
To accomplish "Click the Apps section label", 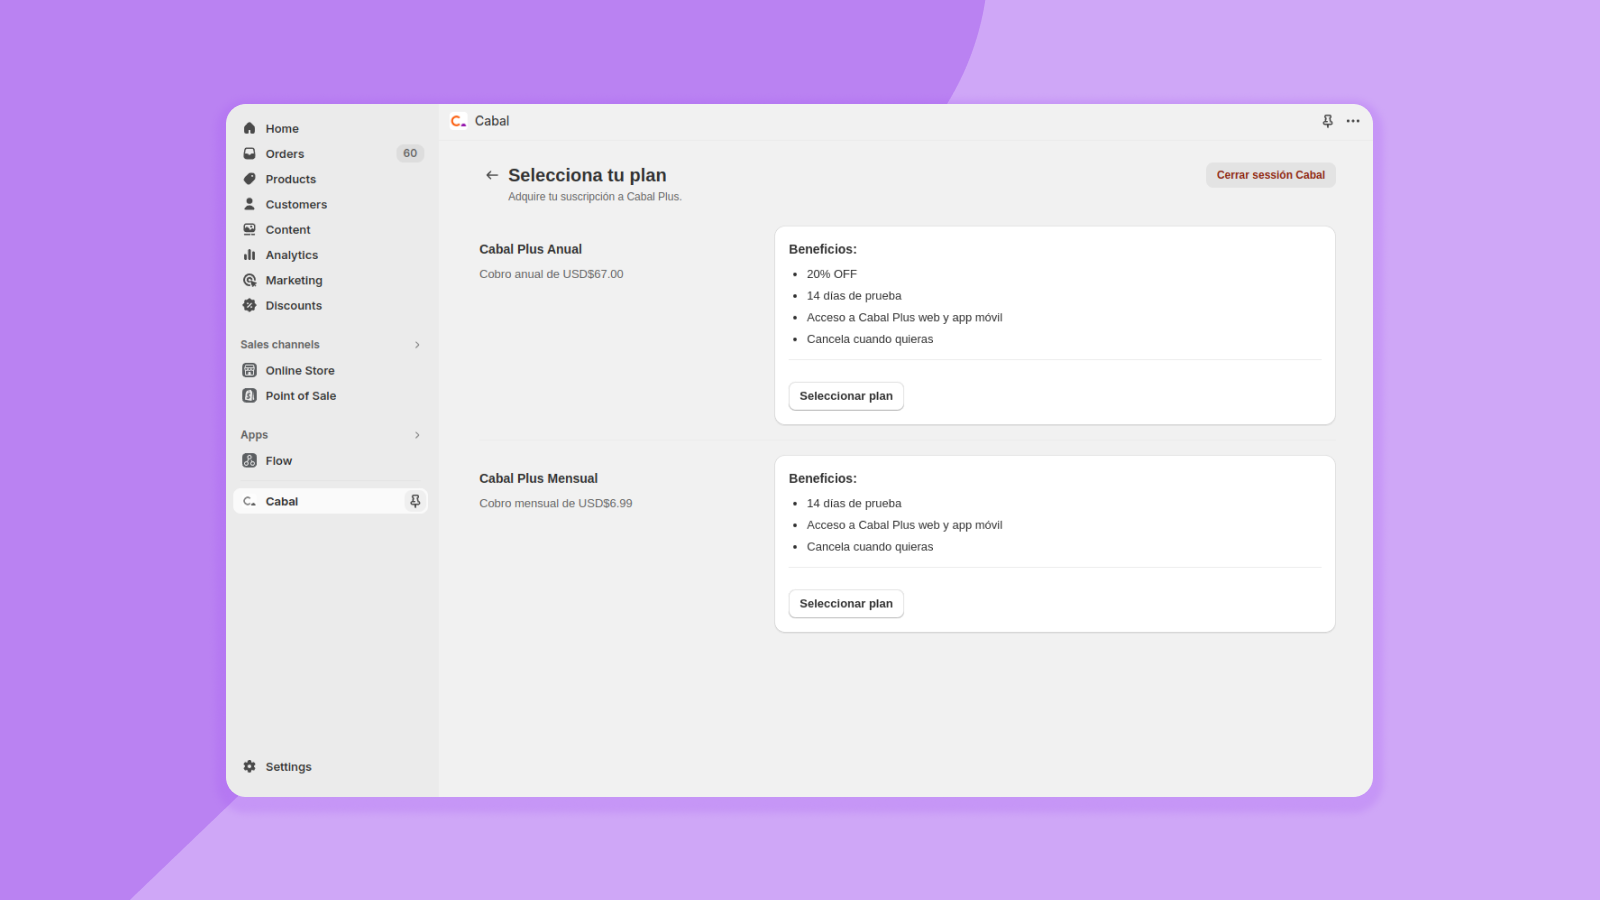I will pyautogui.click(x=254, y=435).
